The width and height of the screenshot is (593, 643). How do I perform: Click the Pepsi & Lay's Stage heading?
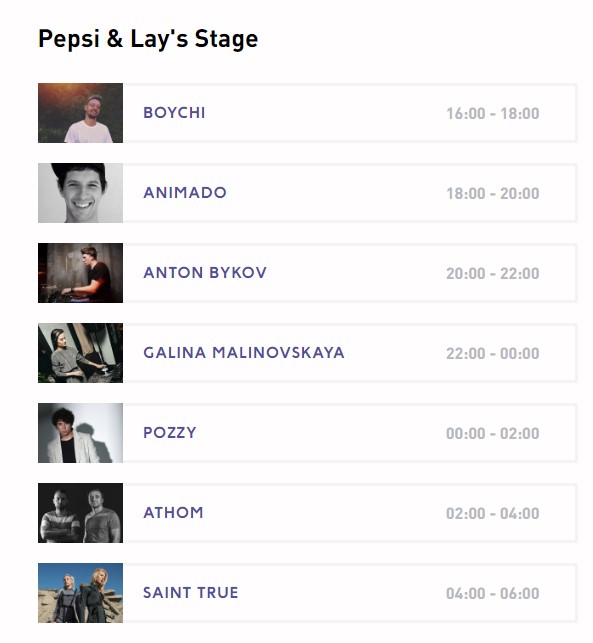[x=148, y=39]
